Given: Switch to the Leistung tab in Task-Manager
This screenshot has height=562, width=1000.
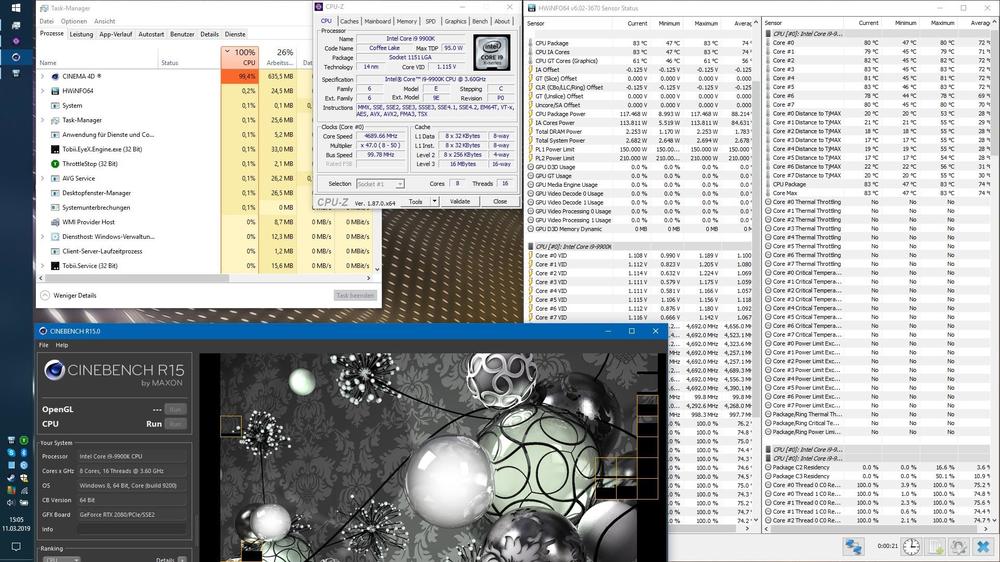Looking at the screenshot, I should pyautogui.click(x=81, y=34).
